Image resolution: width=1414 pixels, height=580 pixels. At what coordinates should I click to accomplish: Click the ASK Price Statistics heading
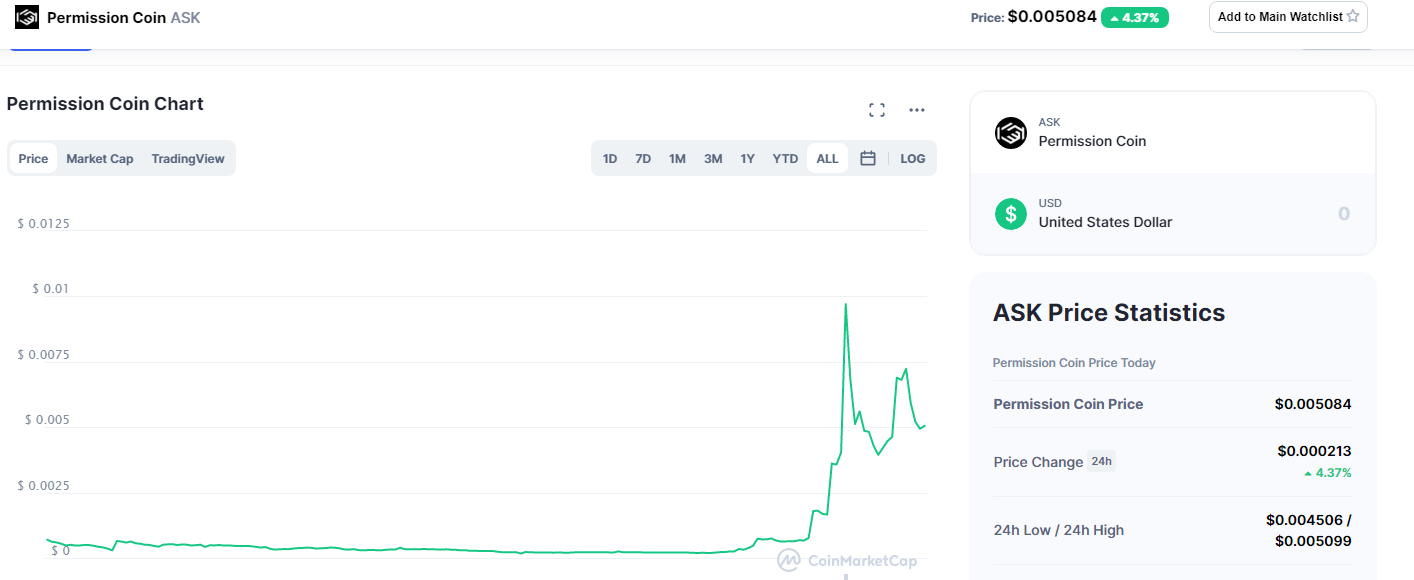(x=1109, y=312)
